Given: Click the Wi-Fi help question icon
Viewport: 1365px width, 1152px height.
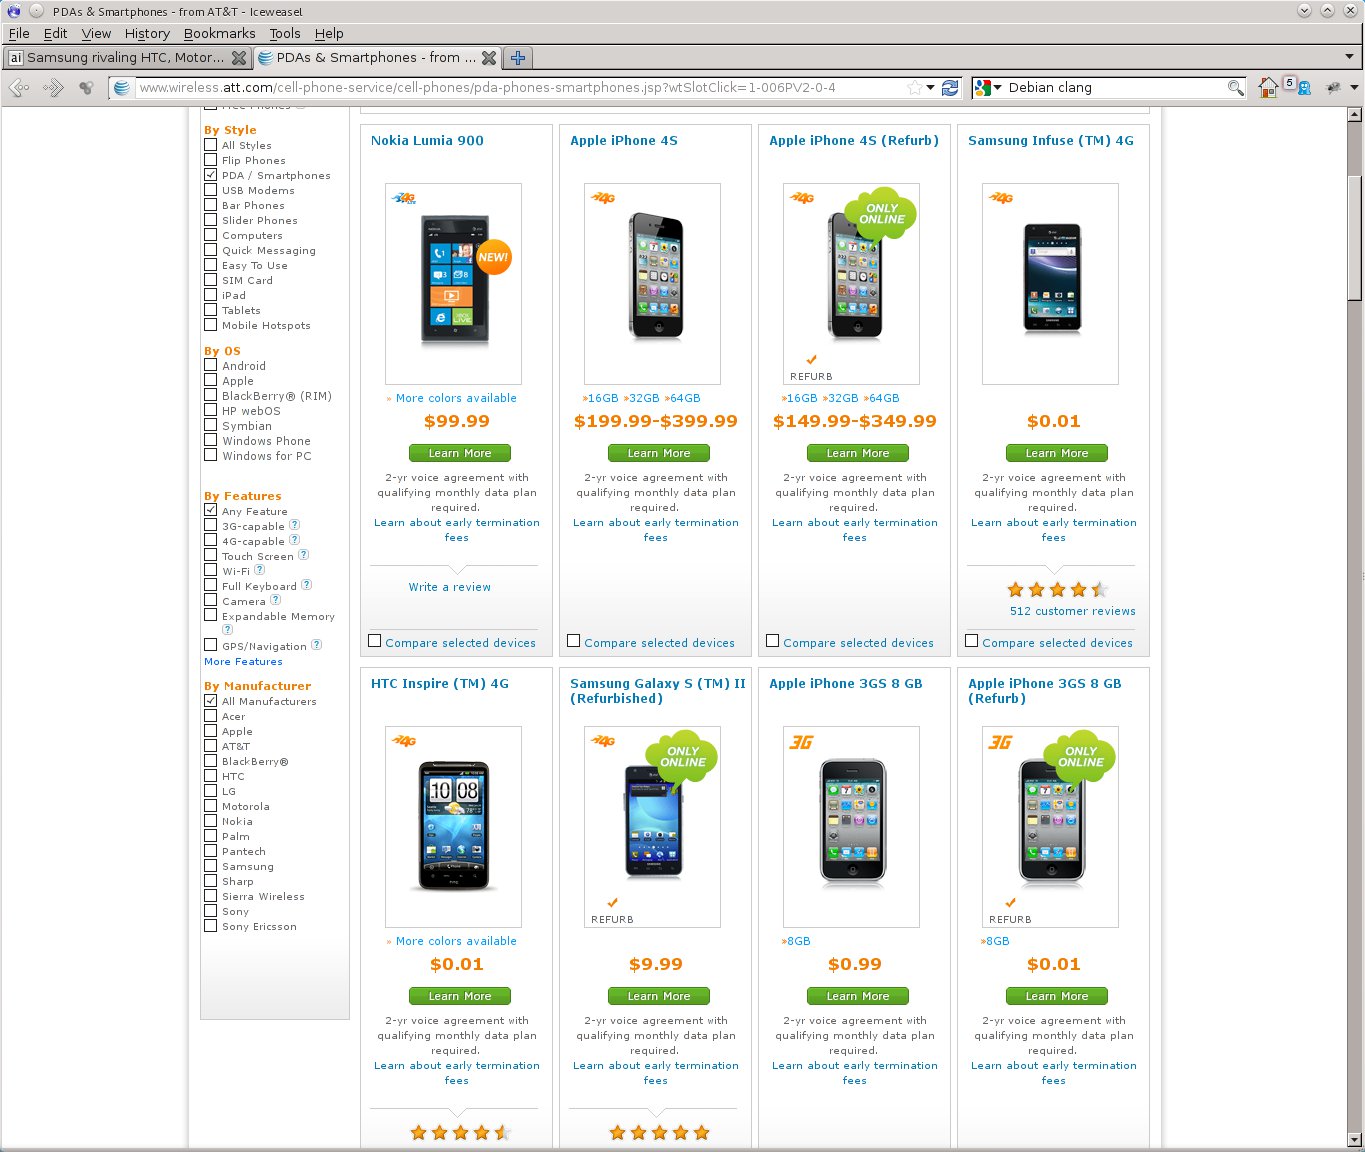Looking at the screenshot, I should point(260,570).
